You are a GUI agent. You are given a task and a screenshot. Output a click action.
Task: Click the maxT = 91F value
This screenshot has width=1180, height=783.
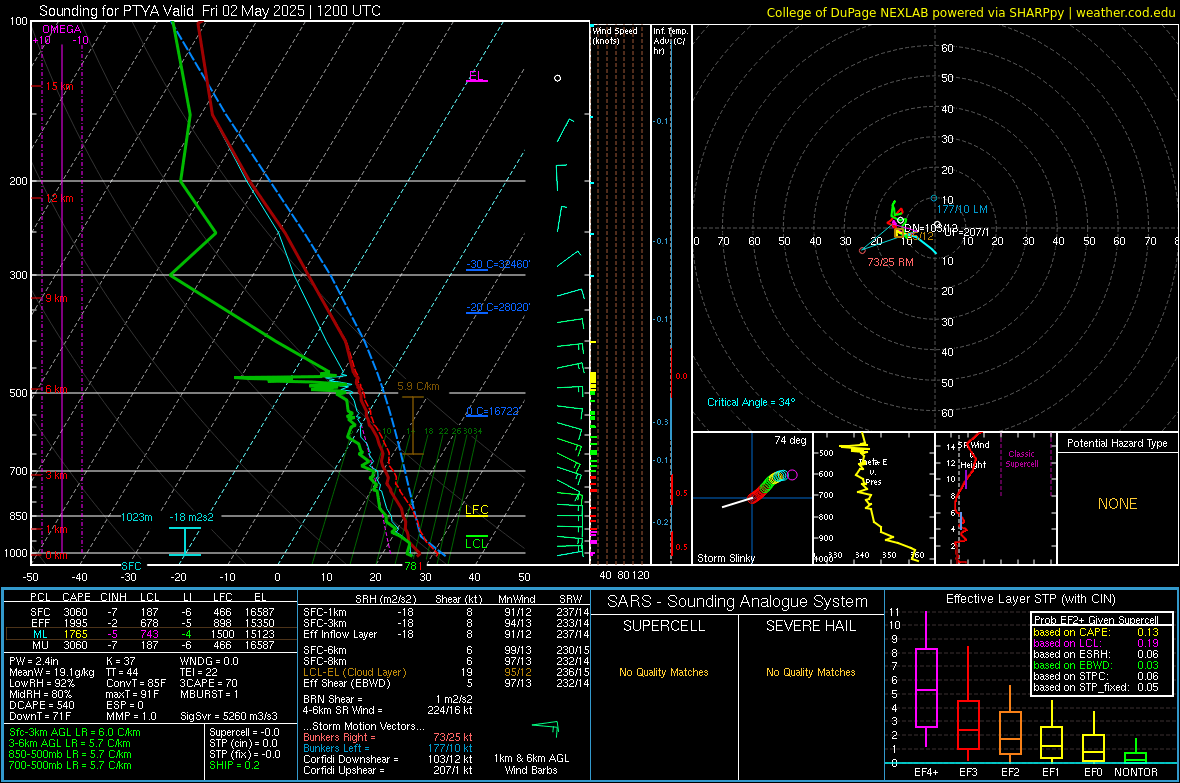(x=132, y=694)
